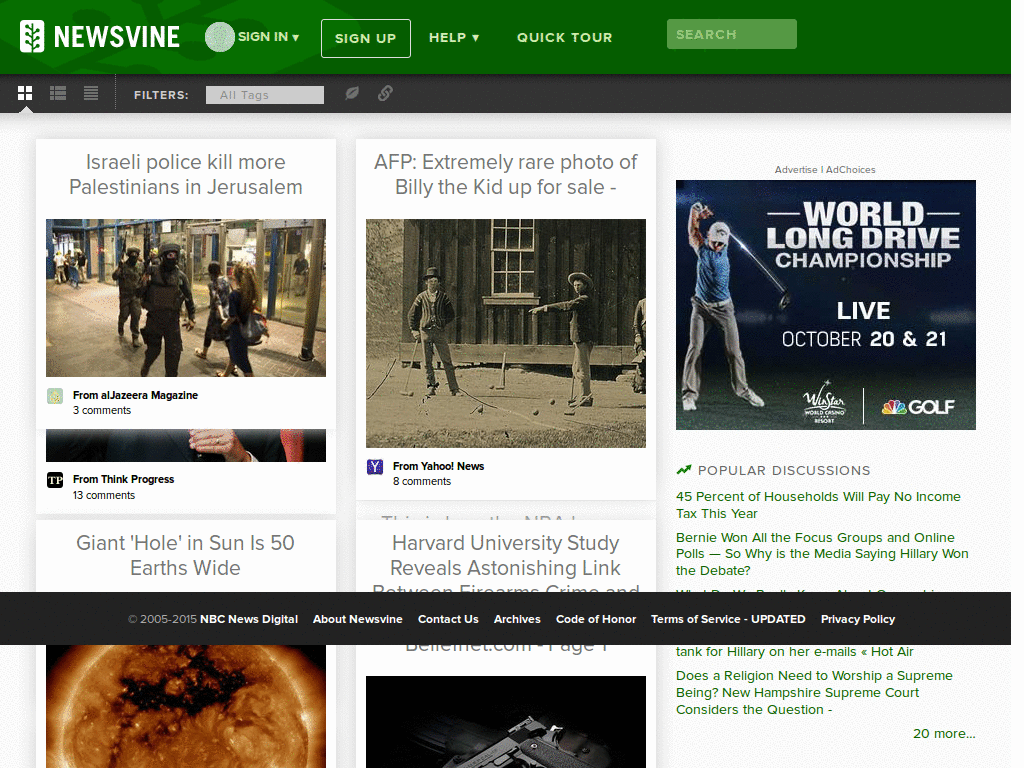Open Privacy Policy footer link

[x=857, y=619]
